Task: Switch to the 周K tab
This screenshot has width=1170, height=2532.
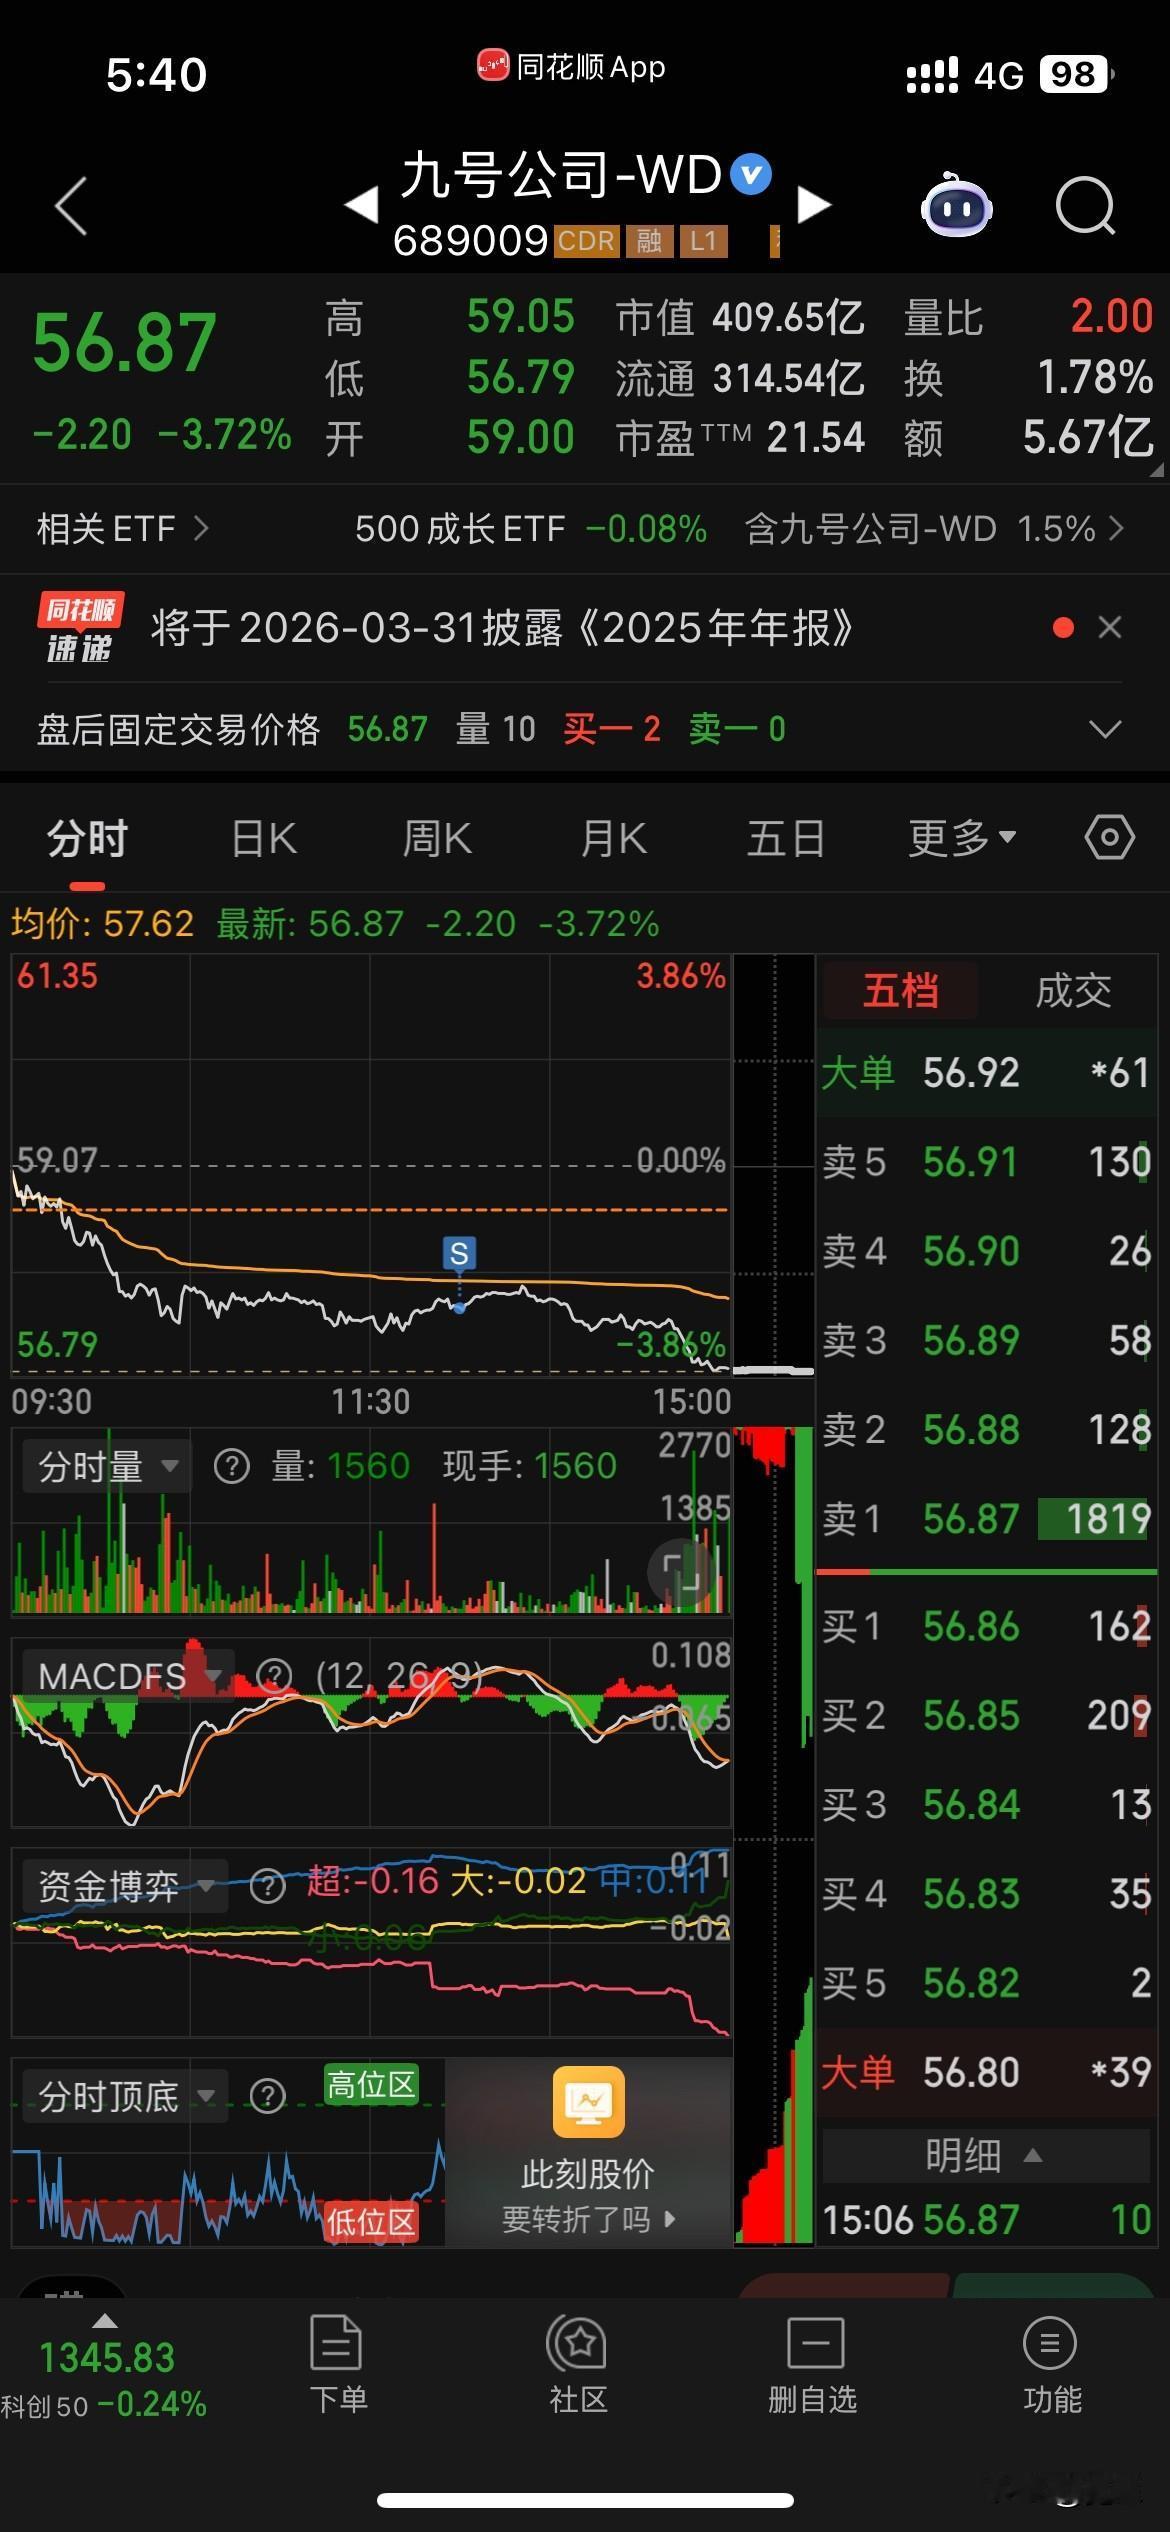Action: pos(437,837)
